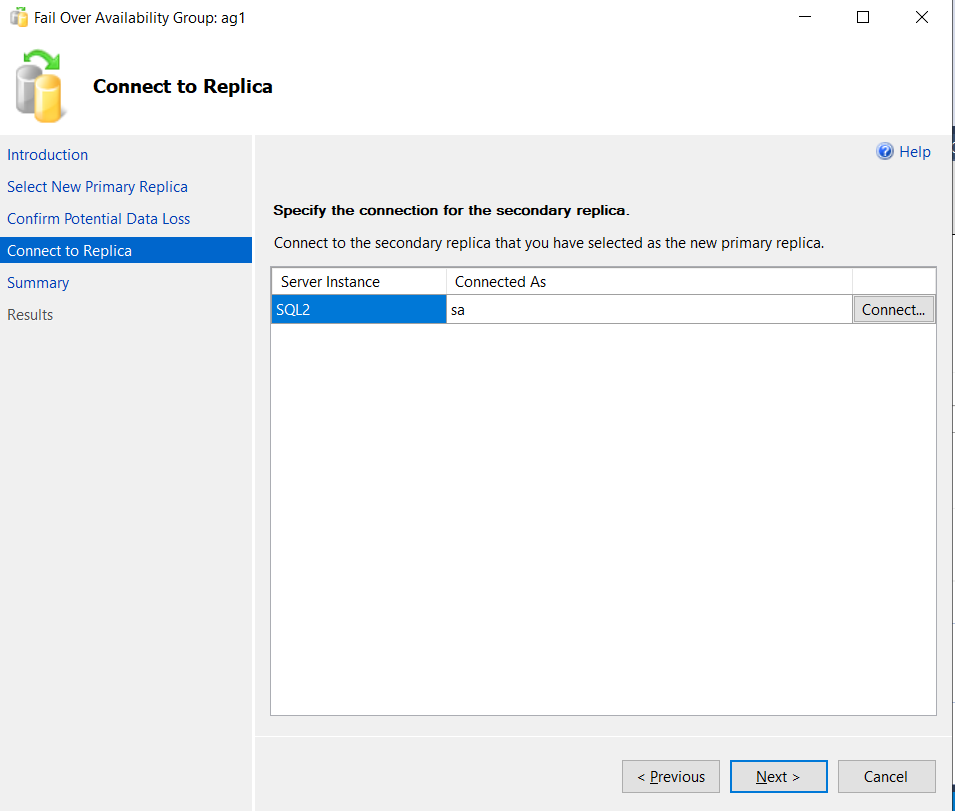
Task: Click the Server Instance column header
Action: click(x=359, y=282)
